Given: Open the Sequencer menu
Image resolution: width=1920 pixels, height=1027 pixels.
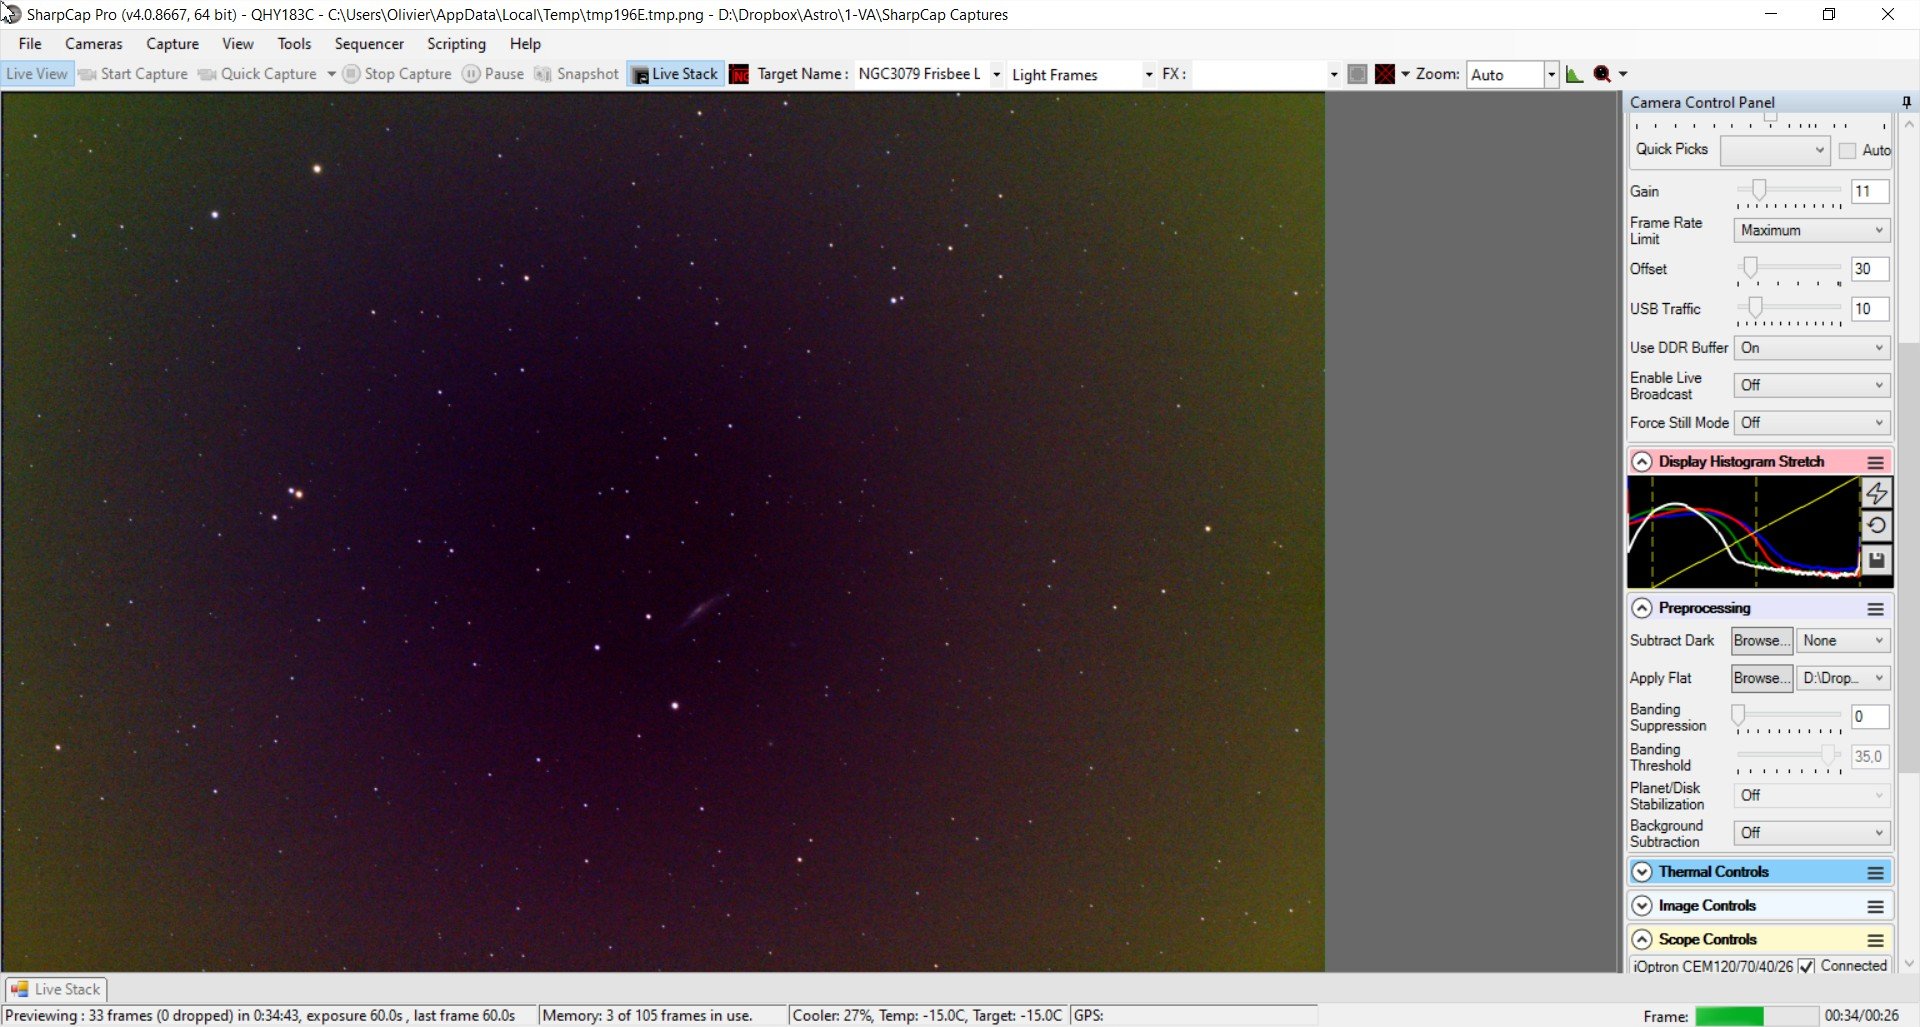Looking at the screenshot, I should 369,44.
